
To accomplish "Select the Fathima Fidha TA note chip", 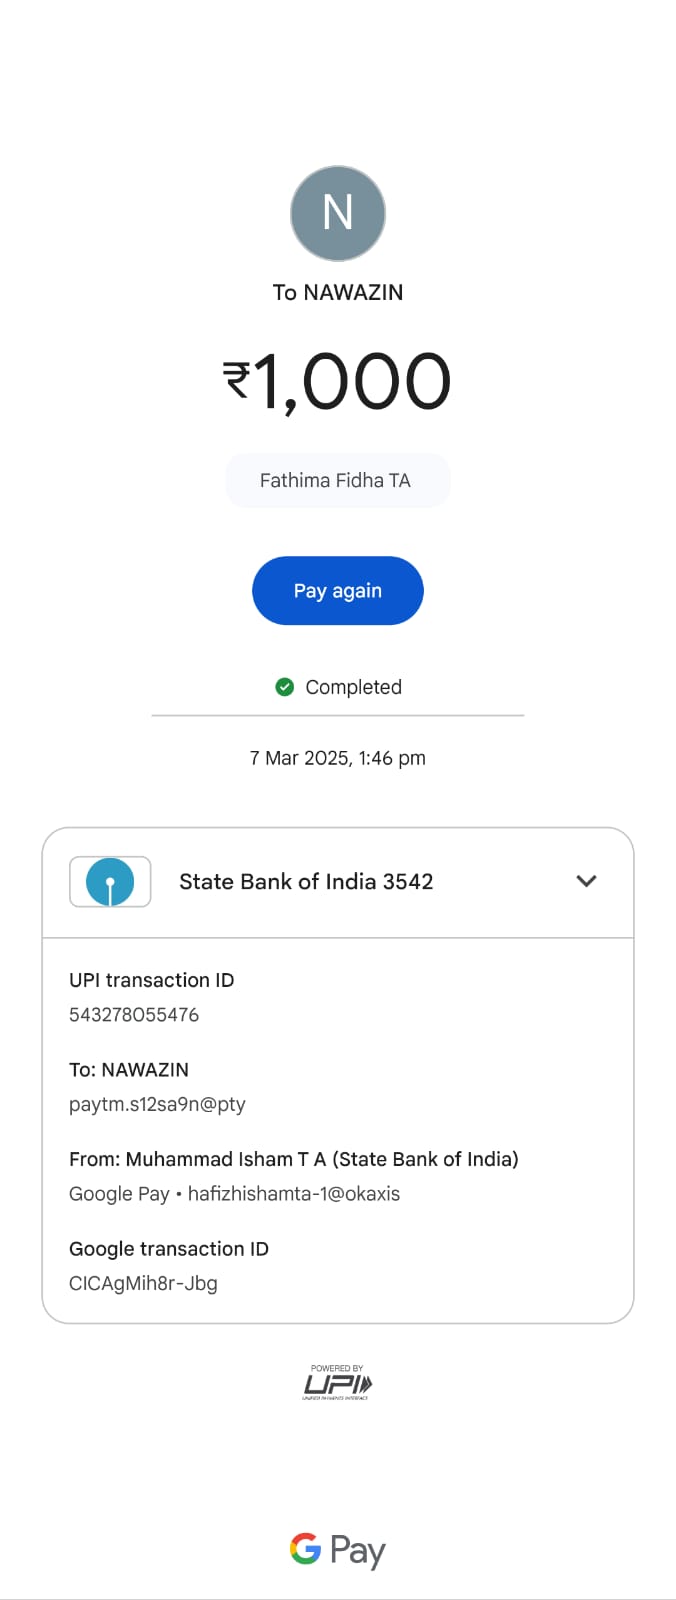I will click(337, 481).
